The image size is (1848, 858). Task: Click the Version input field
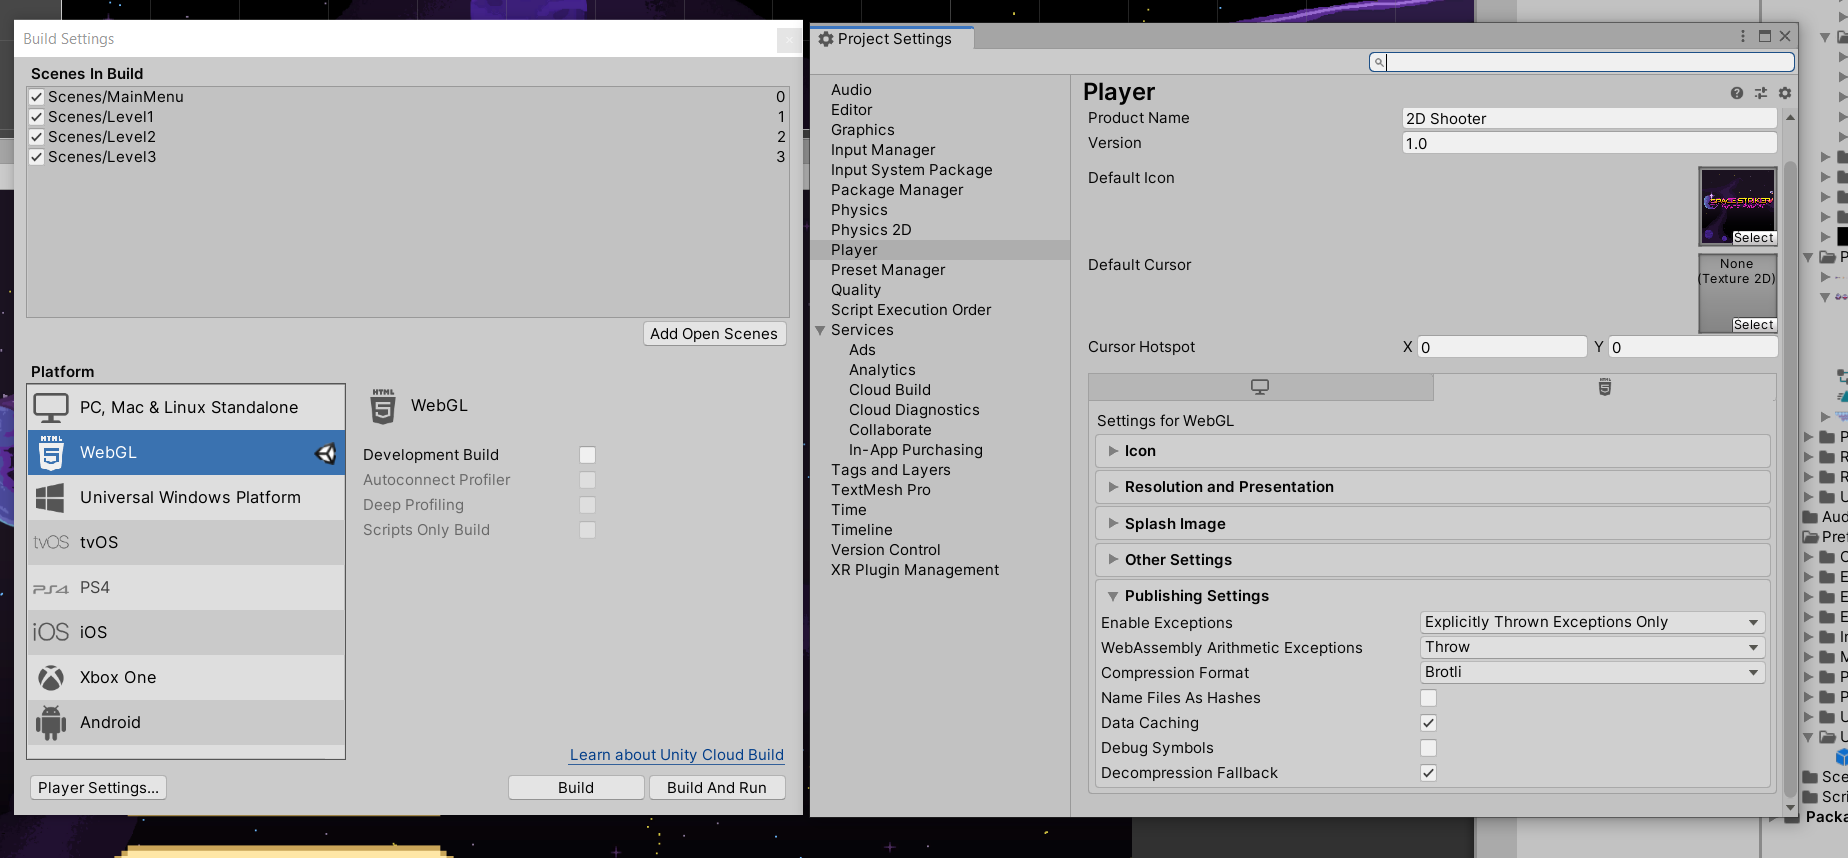[1589, 143]
